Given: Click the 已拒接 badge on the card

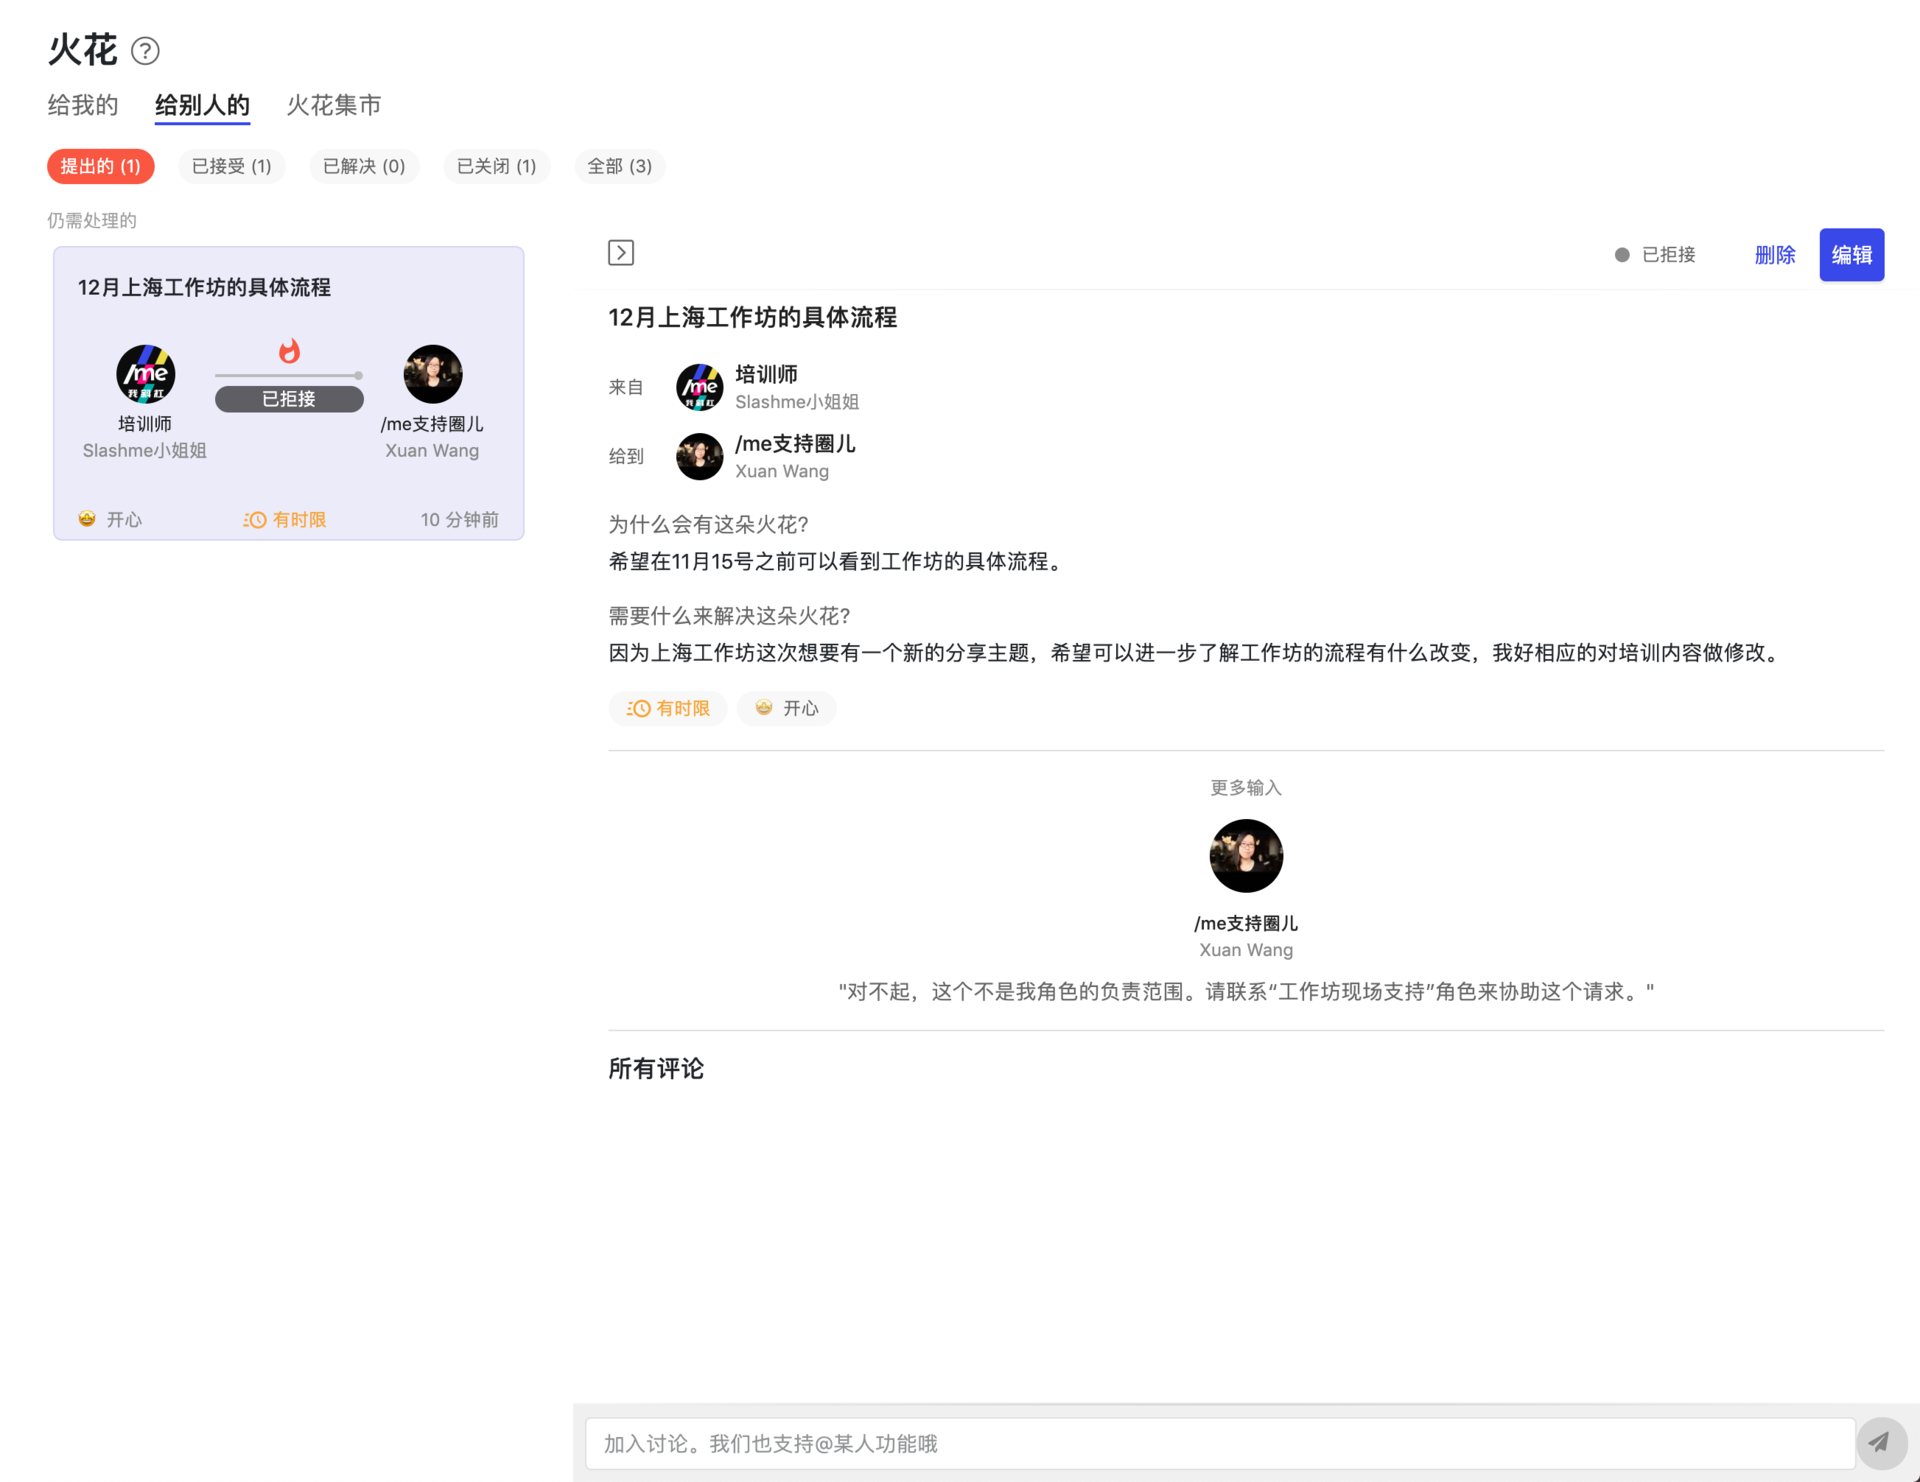Looking at the screenshot, I should tap(289, 399).
